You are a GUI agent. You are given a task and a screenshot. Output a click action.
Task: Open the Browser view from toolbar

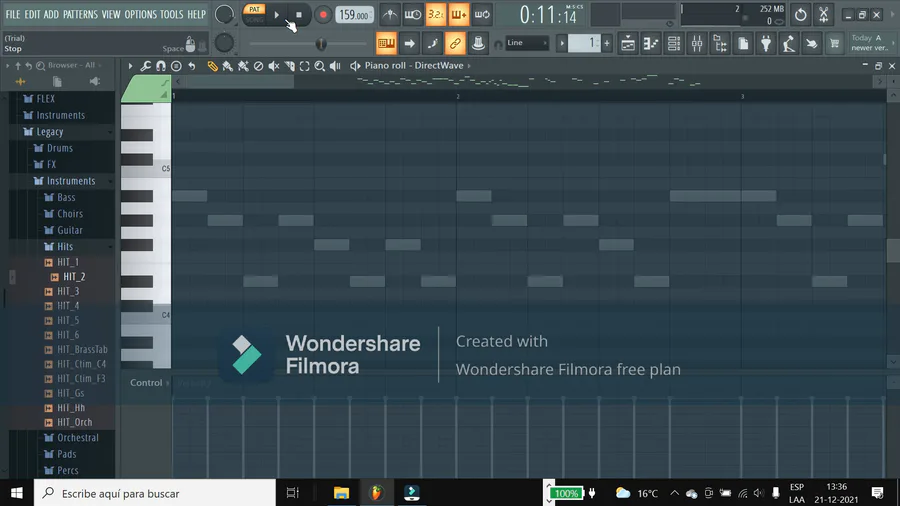tap(720, 43)
